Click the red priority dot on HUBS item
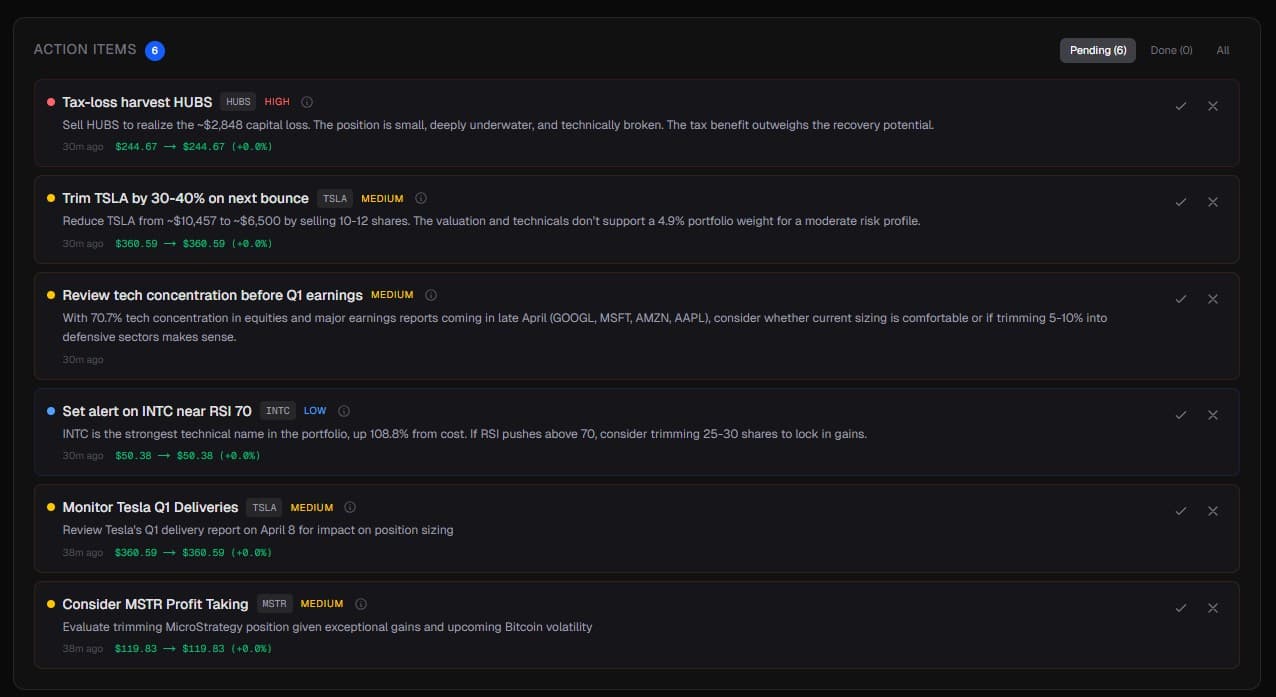This screenshot has height=697, width=1276. [51, 100]
